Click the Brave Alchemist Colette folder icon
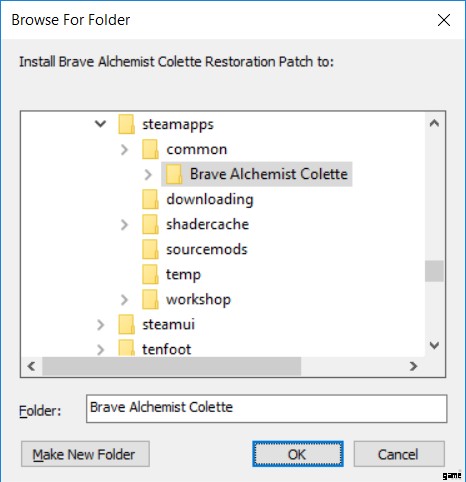466x482 pixels. click(174, 174)
